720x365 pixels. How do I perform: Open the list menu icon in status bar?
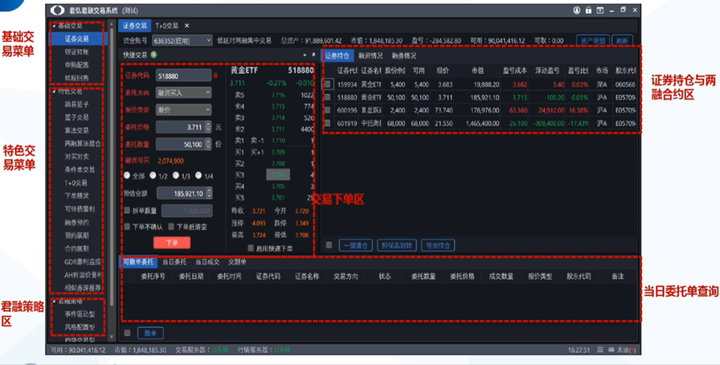point(600,350)
